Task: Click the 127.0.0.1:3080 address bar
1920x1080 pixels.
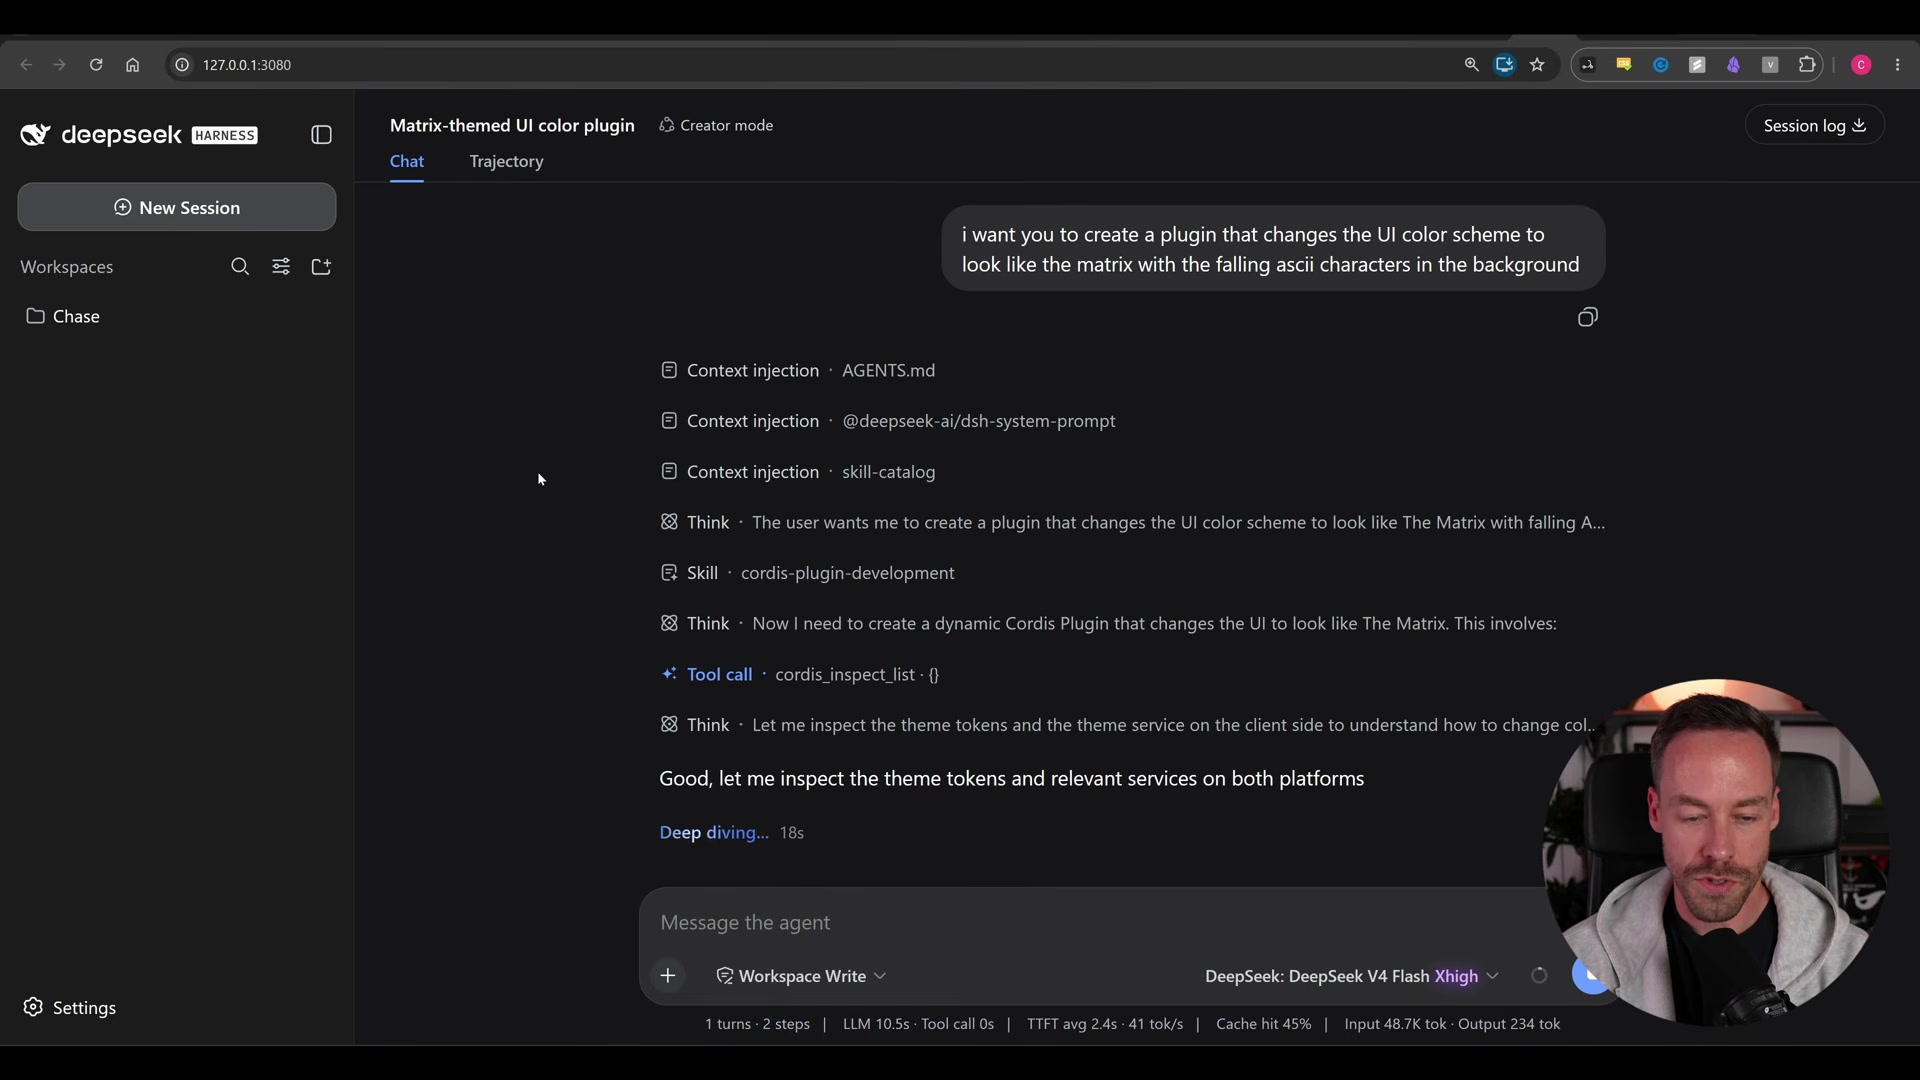Action: click(x=247, y=65)
